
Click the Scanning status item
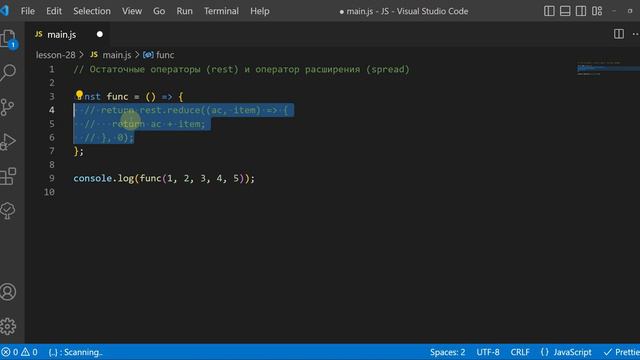point(75,352)
